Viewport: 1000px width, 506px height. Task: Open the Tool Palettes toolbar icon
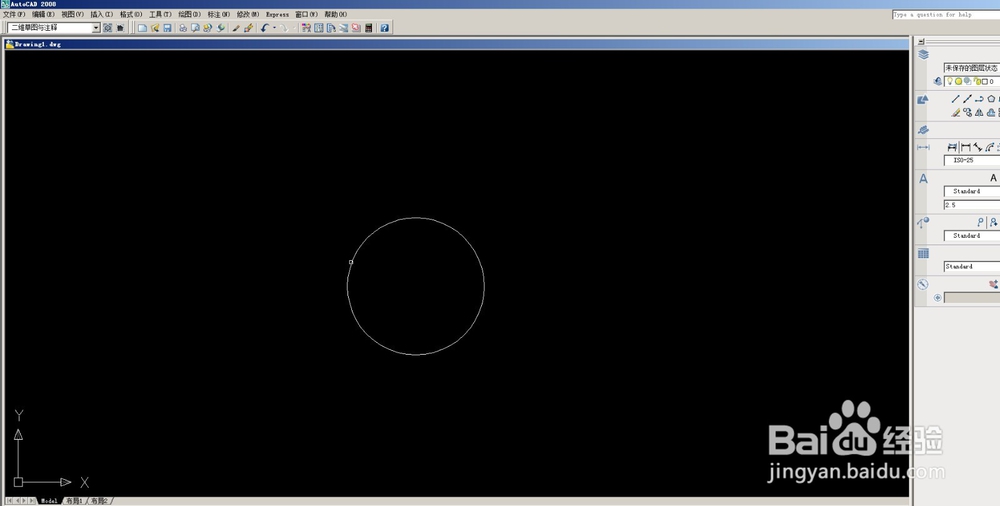click(332, 28)
